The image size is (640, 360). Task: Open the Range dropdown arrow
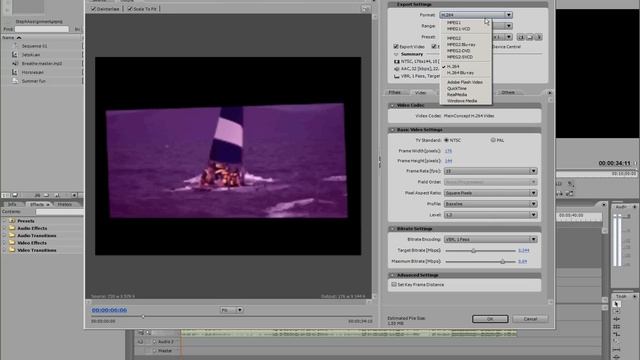pyautogui.click(x=509, y=26)
